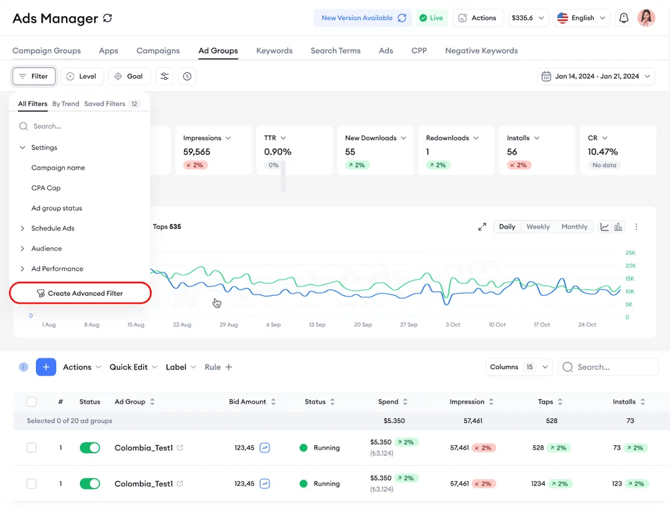Viewport: 670px width, 505px height.
Task: Click the user profile avatar
Action: pyautogui.click(x=646, y=18)
